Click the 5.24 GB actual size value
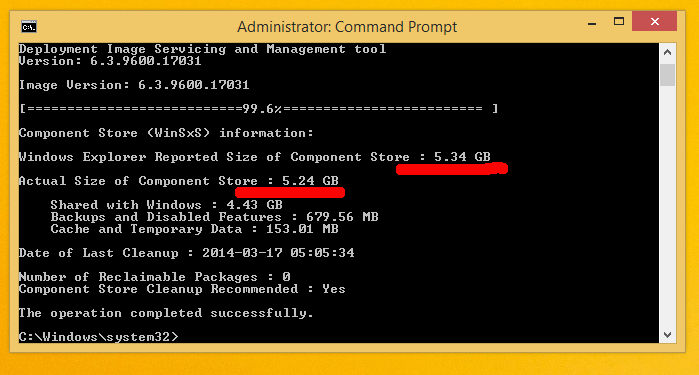This screenshot has height=375, width=699. pyautogui.click(x=310, y=181)
